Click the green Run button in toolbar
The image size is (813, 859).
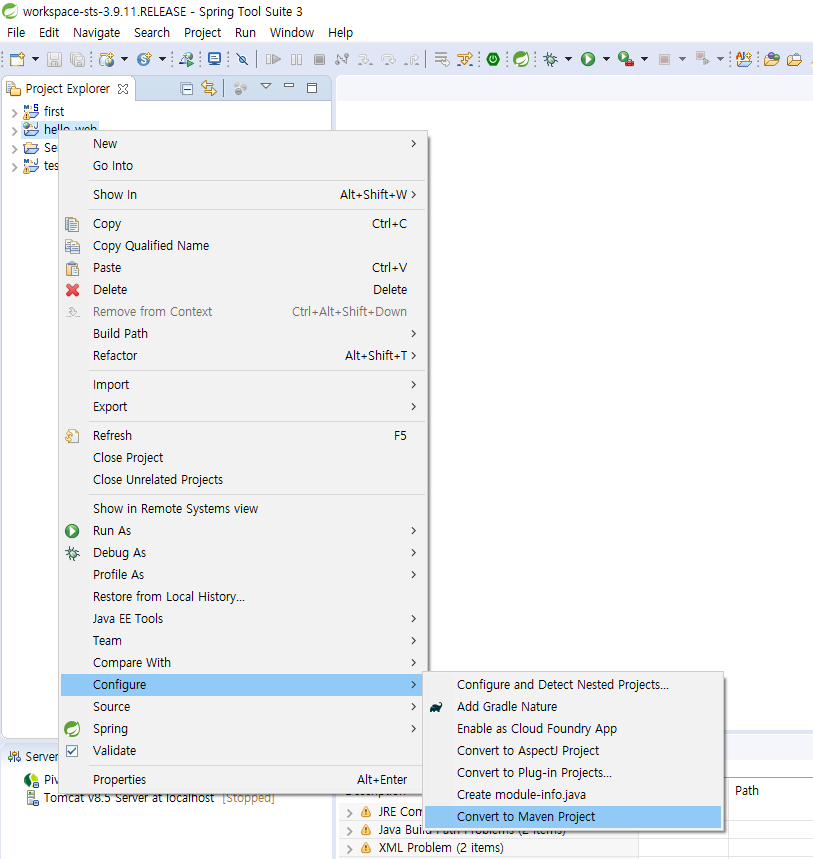(x=588, y=60)
